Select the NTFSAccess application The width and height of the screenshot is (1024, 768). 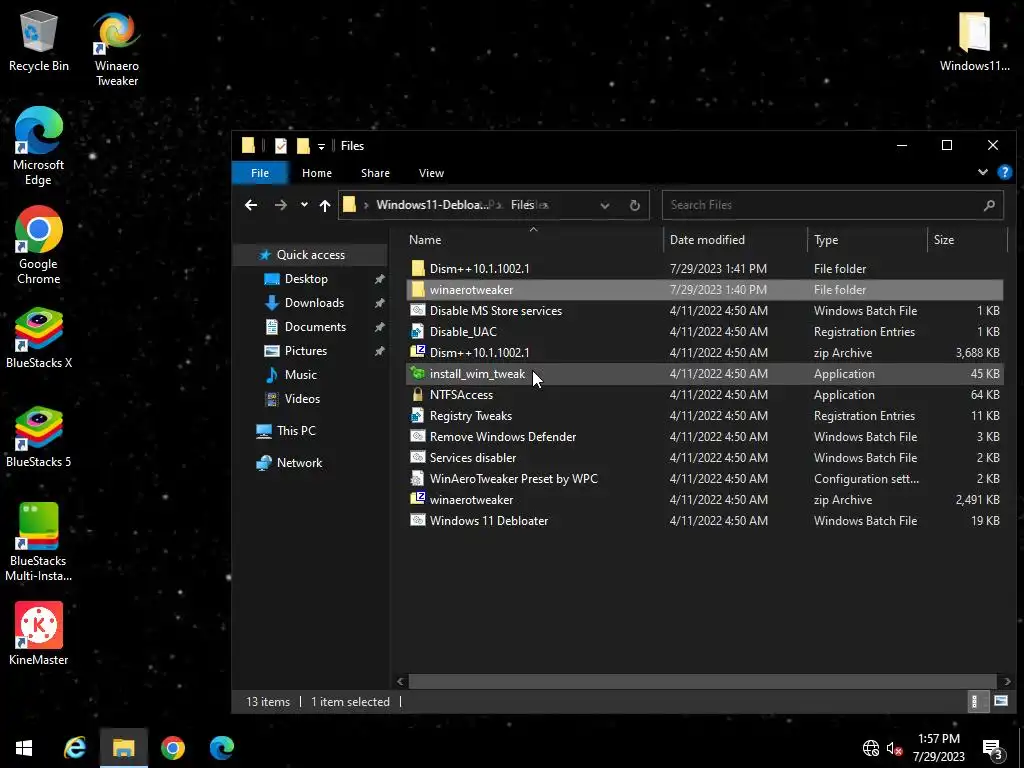point(704,394)
